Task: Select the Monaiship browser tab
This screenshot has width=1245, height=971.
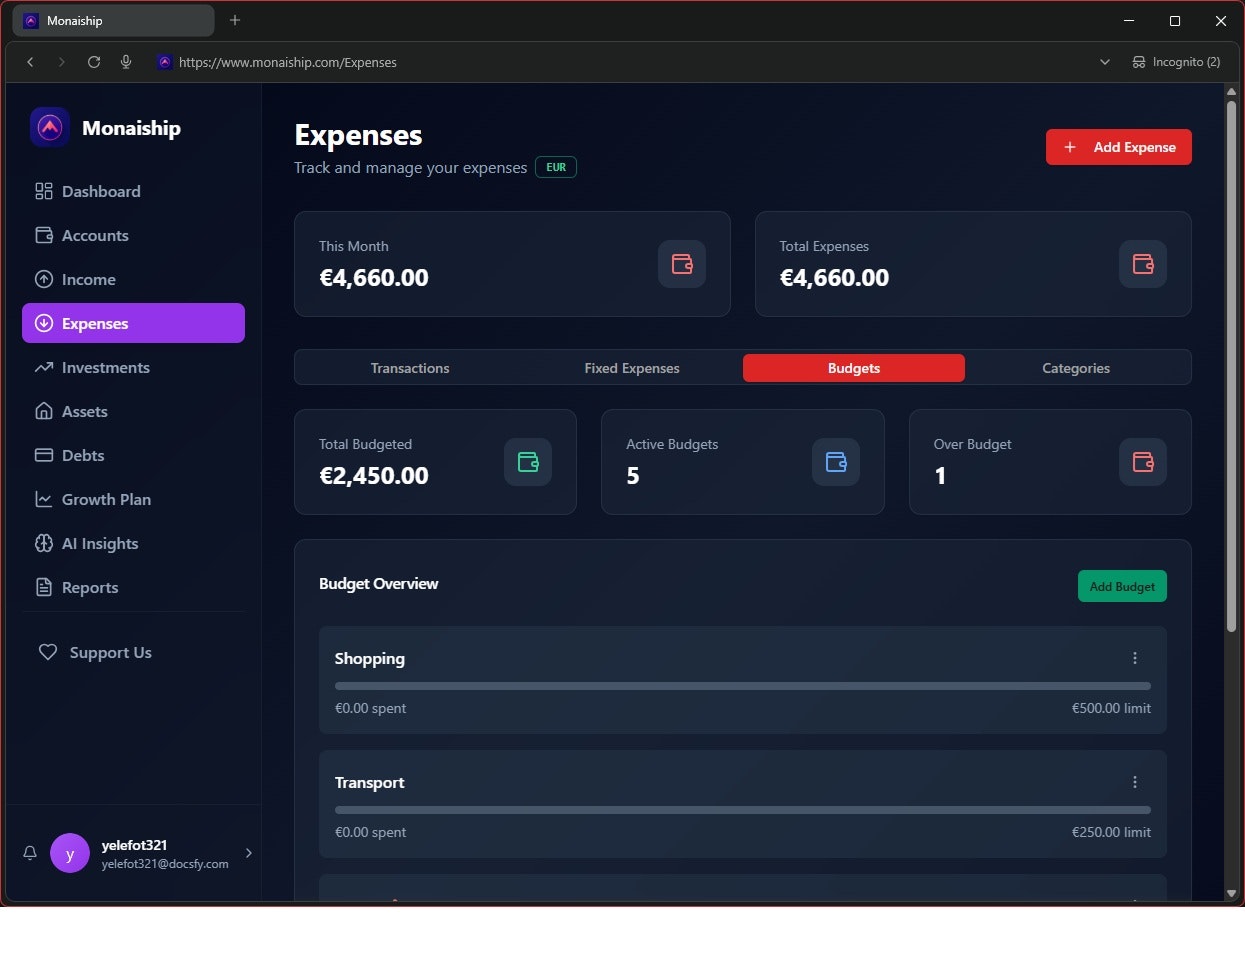Action: (115, 20)
